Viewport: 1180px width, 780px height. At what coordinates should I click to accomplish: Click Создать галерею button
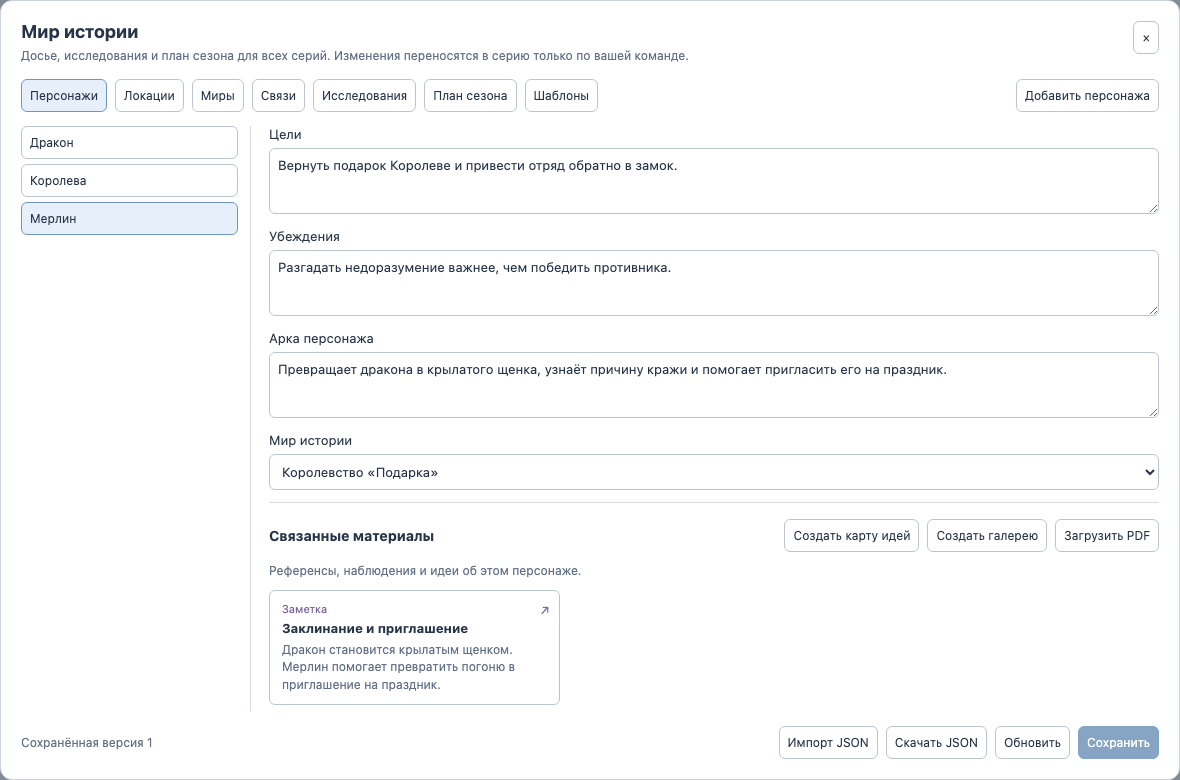987,535
